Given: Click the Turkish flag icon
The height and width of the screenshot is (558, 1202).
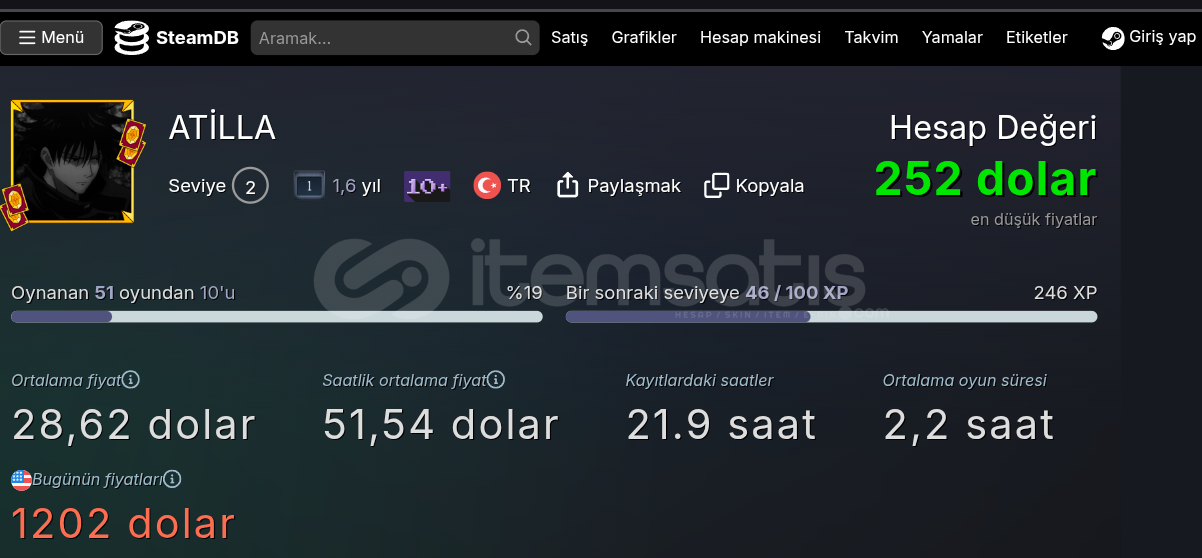Looking at the screenshot, I should 487,186.
